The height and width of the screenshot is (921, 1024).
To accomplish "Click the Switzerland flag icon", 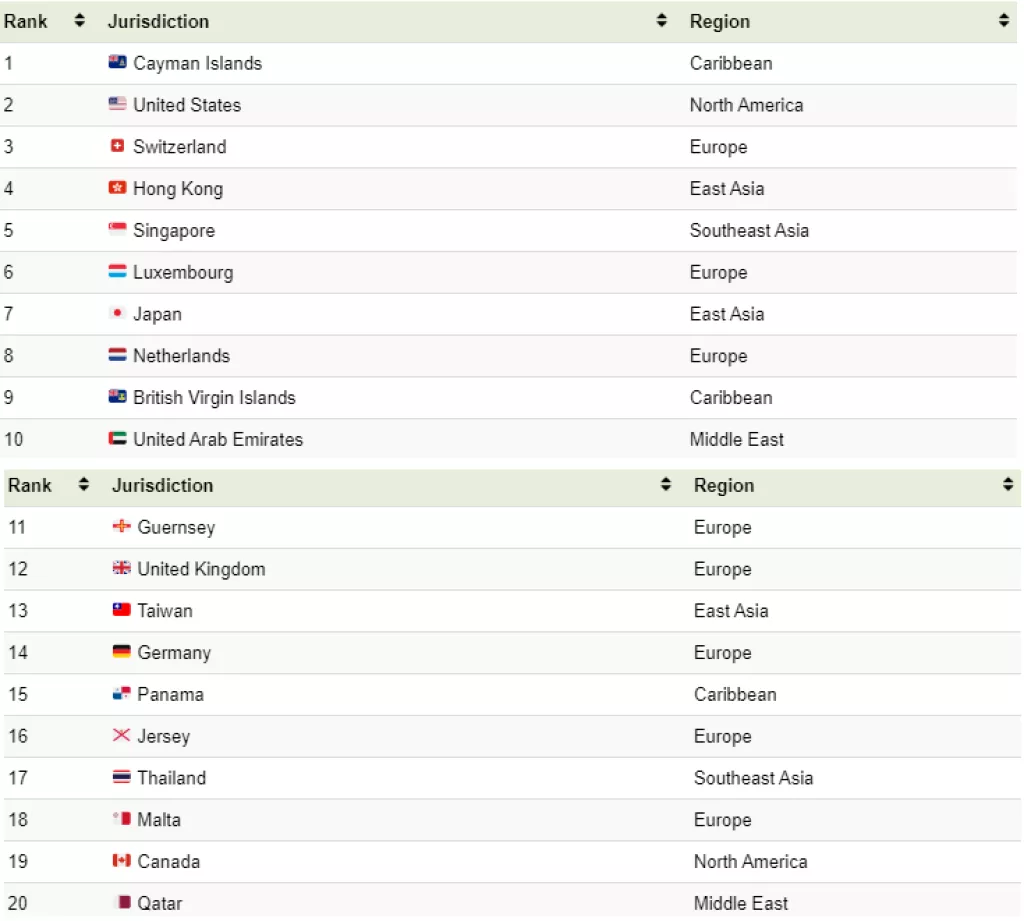I will pos(117,147).
